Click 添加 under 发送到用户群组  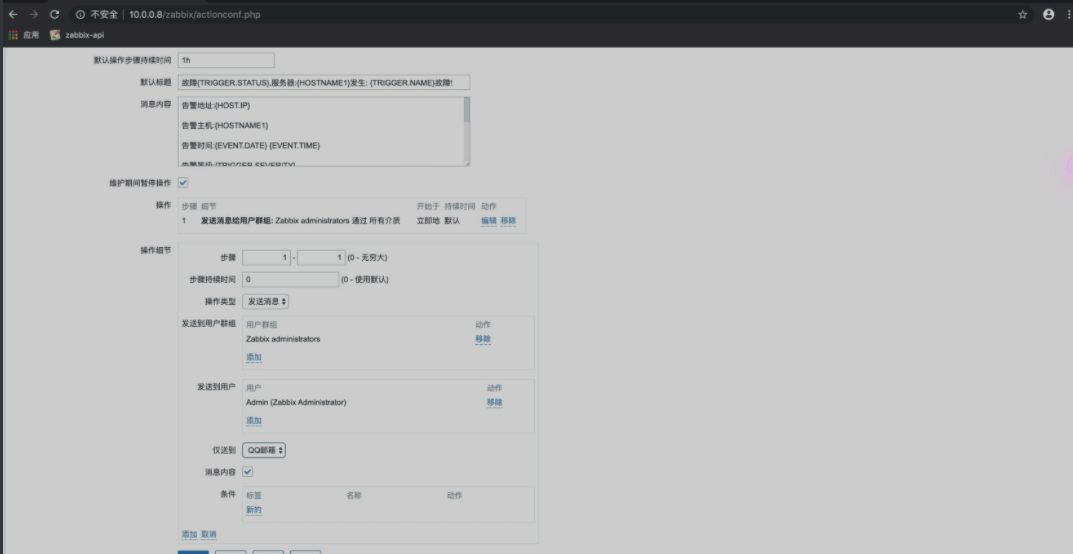(x=254, y=357)
